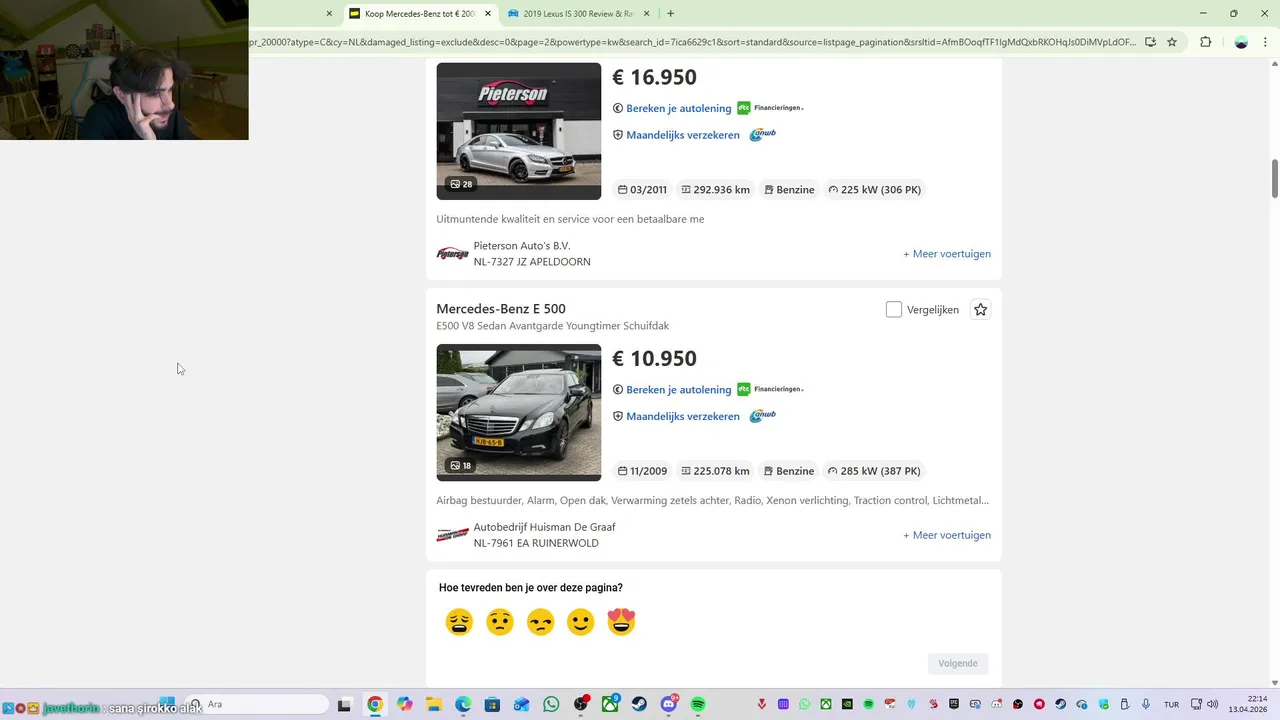The height and width of the screenshot is (720, 1280).
Task: Open a new browser tab
Action: [x=670, y=14]
